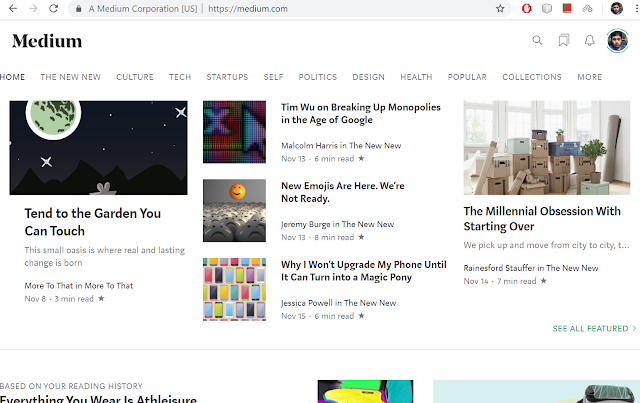
Task: Open "Why I Won't Upgrade My Phone" article
Action: [x=364, y=271]
